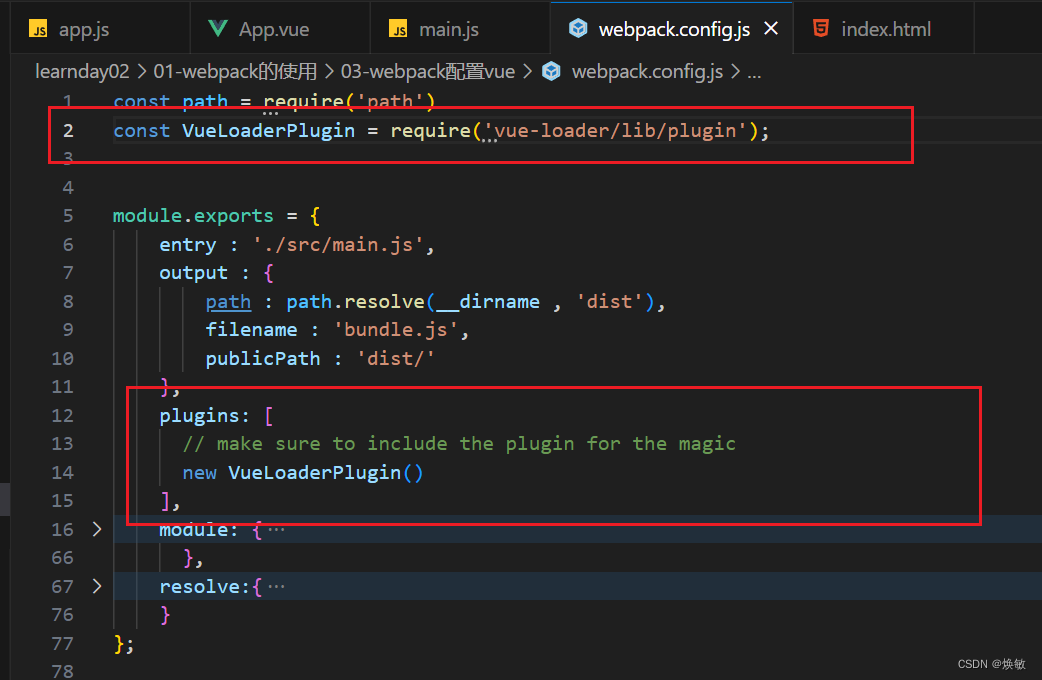Click the JavaScript icon beside main.js
Screen dimensions: 1042x680
[396, 28]
